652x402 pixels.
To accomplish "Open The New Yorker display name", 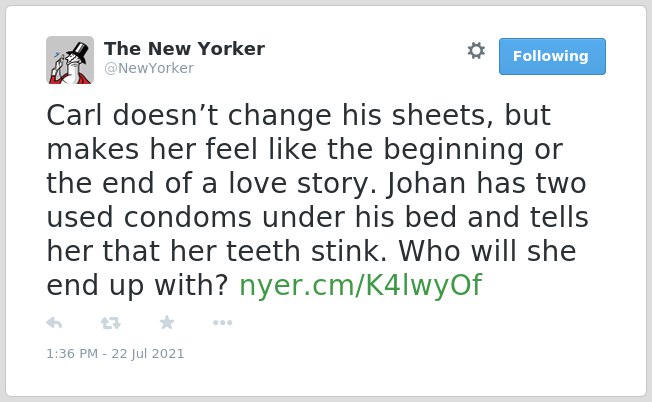I will [x=184, y=49].
